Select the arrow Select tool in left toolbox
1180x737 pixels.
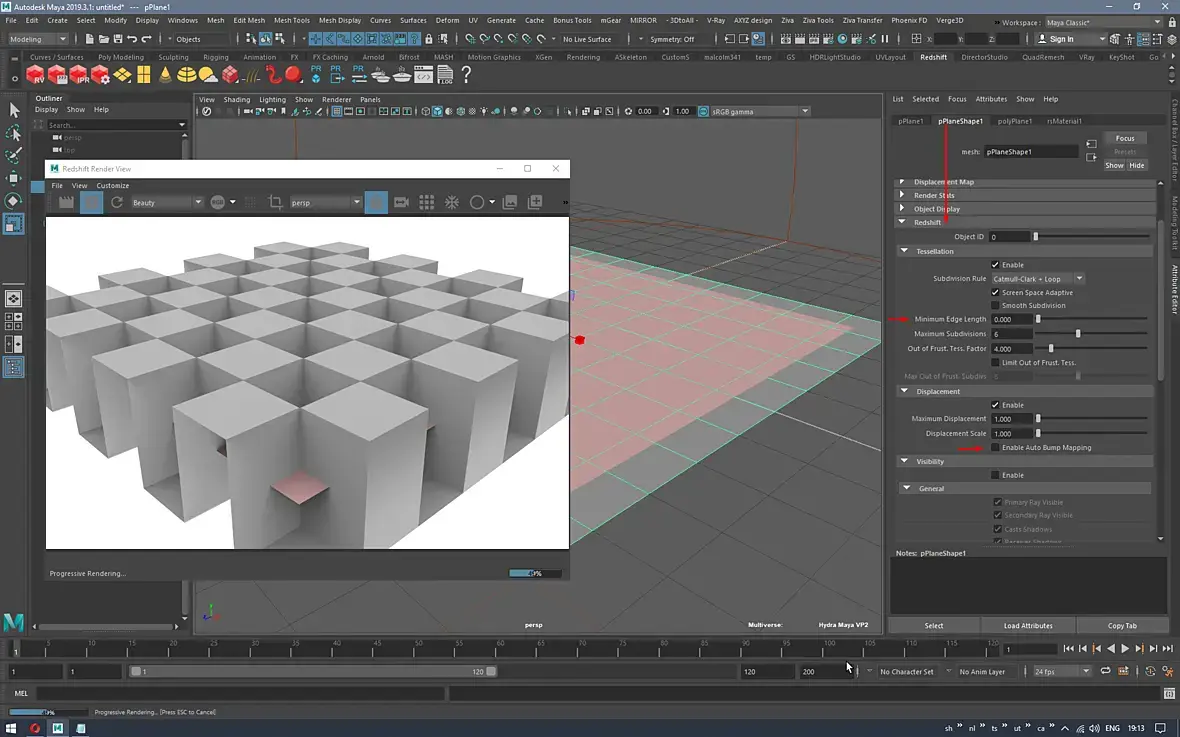(14, 110)
